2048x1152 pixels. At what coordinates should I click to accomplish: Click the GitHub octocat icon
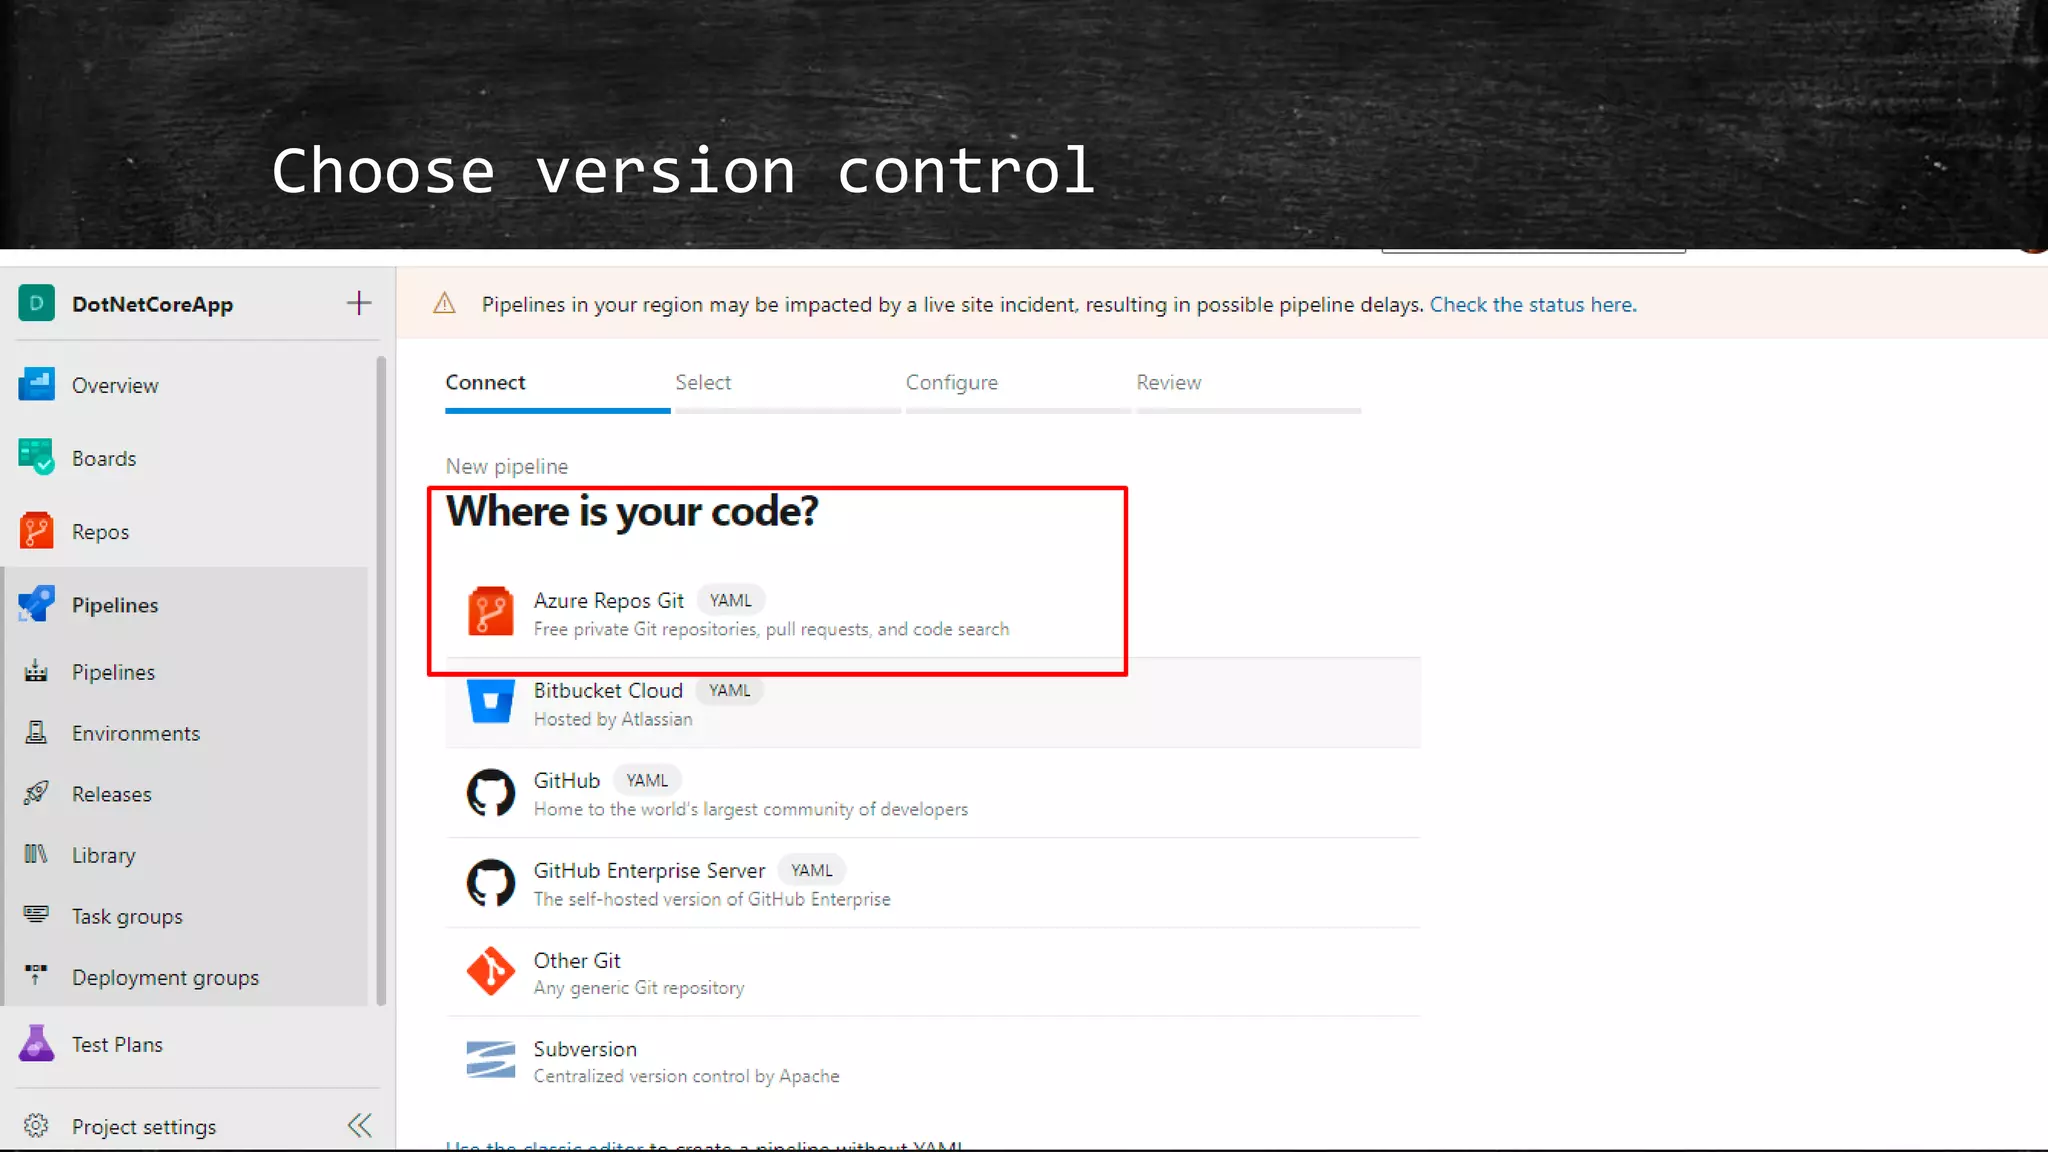tap(490, 793)
